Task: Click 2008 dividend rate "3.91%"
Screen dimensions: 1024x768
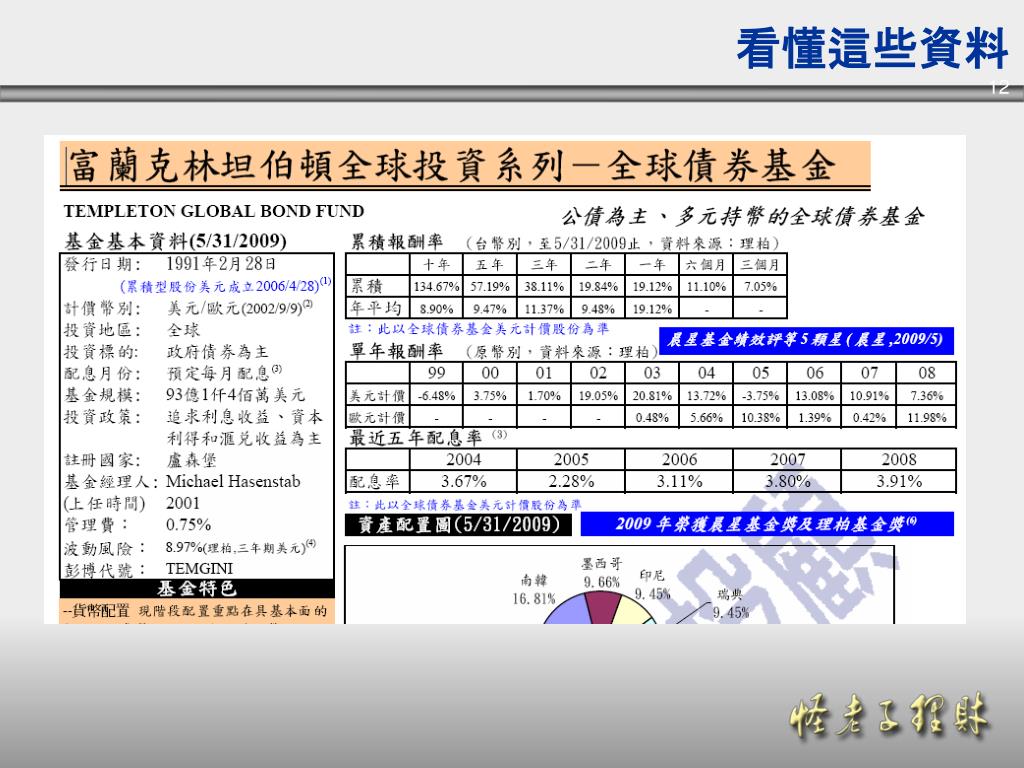Action: coord(899,481)
